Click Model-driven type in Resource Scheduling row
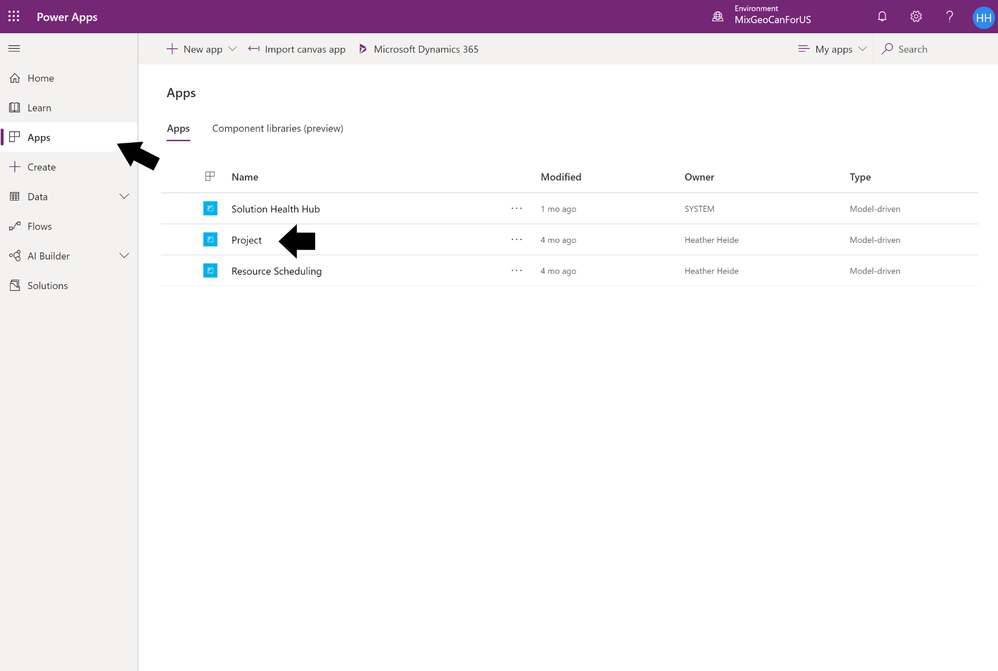This screenshot has height=671, width=998. [x=875, y=271]
